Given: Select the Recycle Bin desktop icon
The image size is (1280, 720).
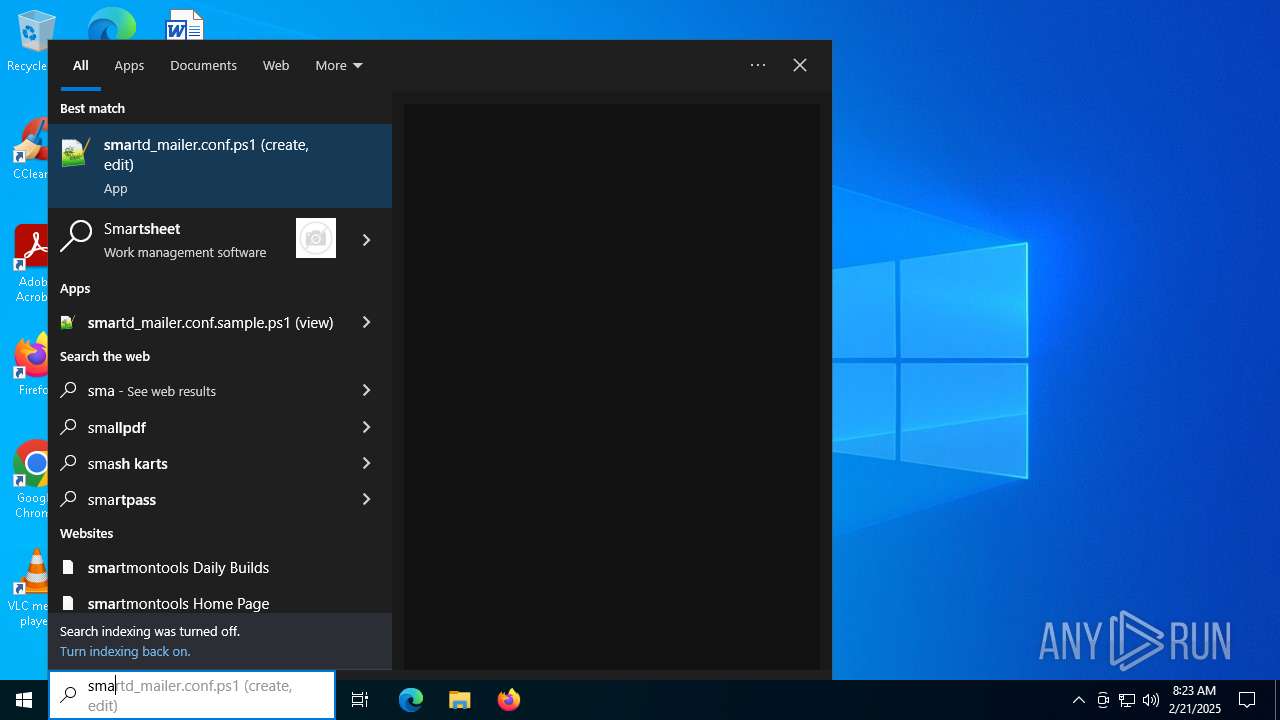Looking at the screenshot, I should pyautogui.click(x=32, y=40).
